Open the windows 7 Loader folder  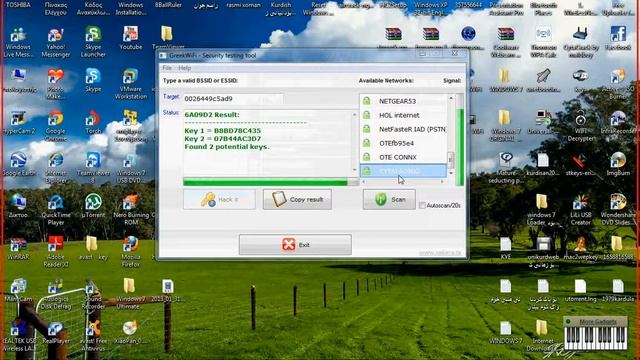542,210
